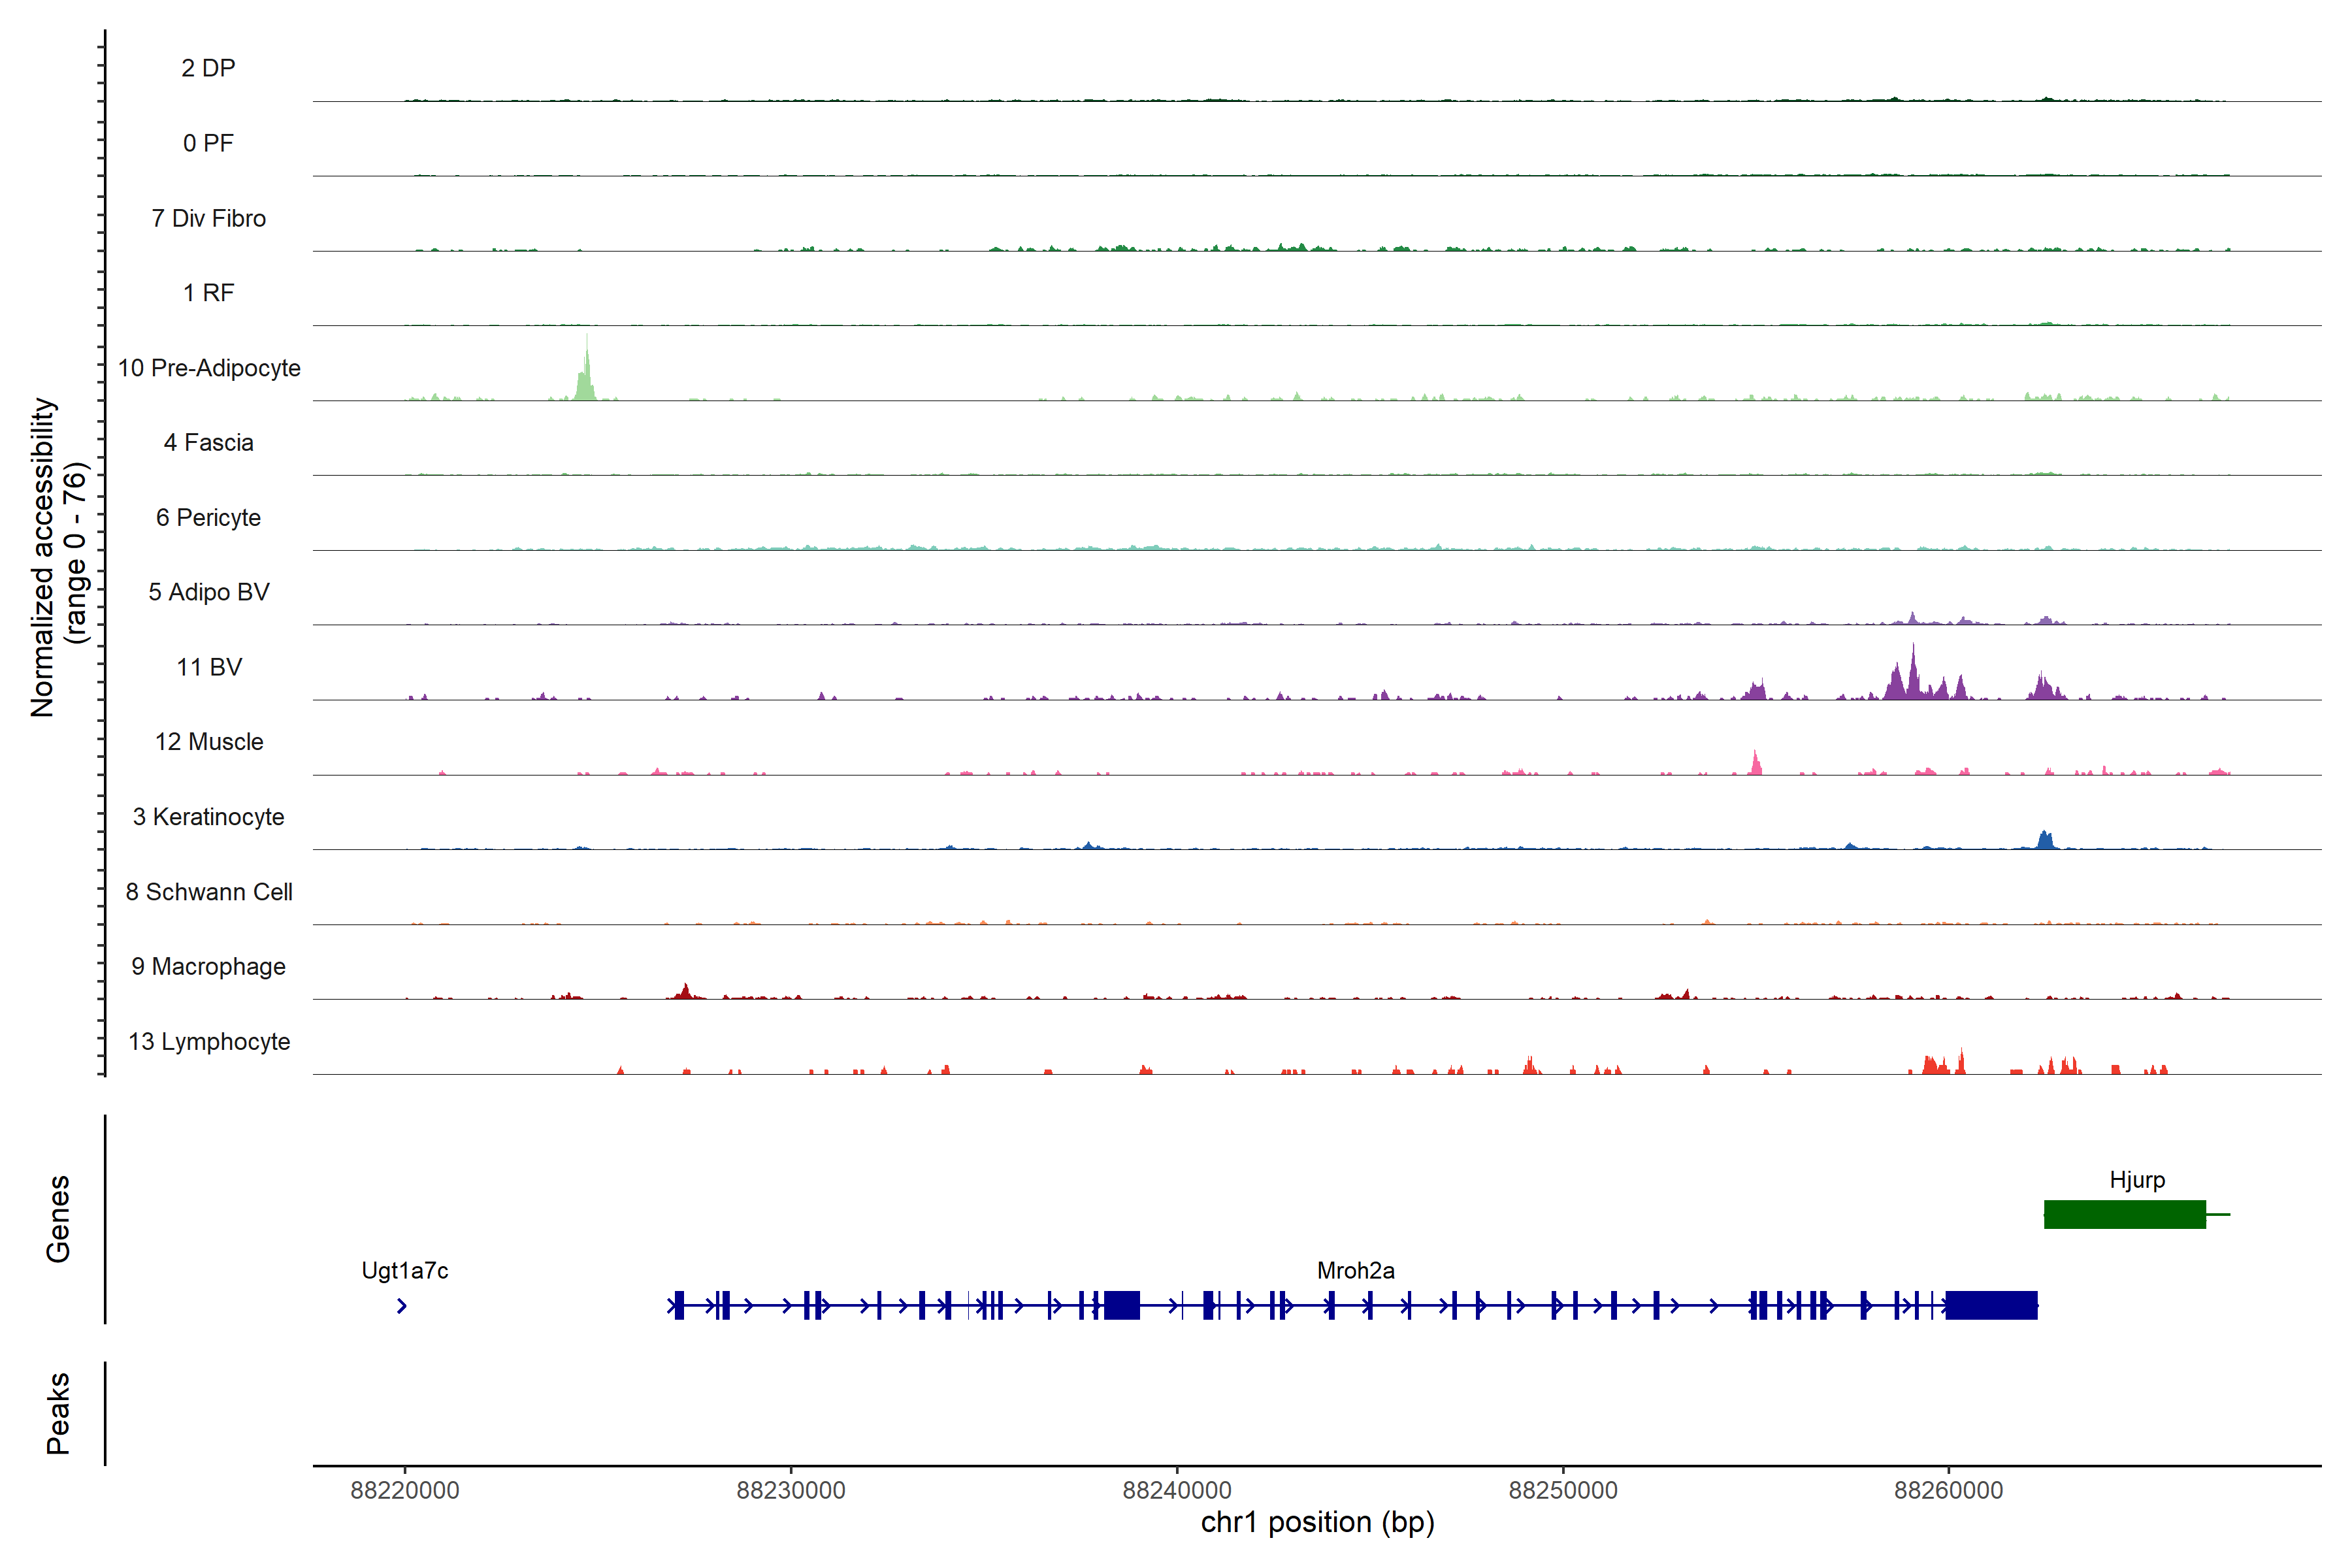Click the Hjurp gene name label
2352x1568 pixels.
pyautogui.click(x=2137, y=1180)
